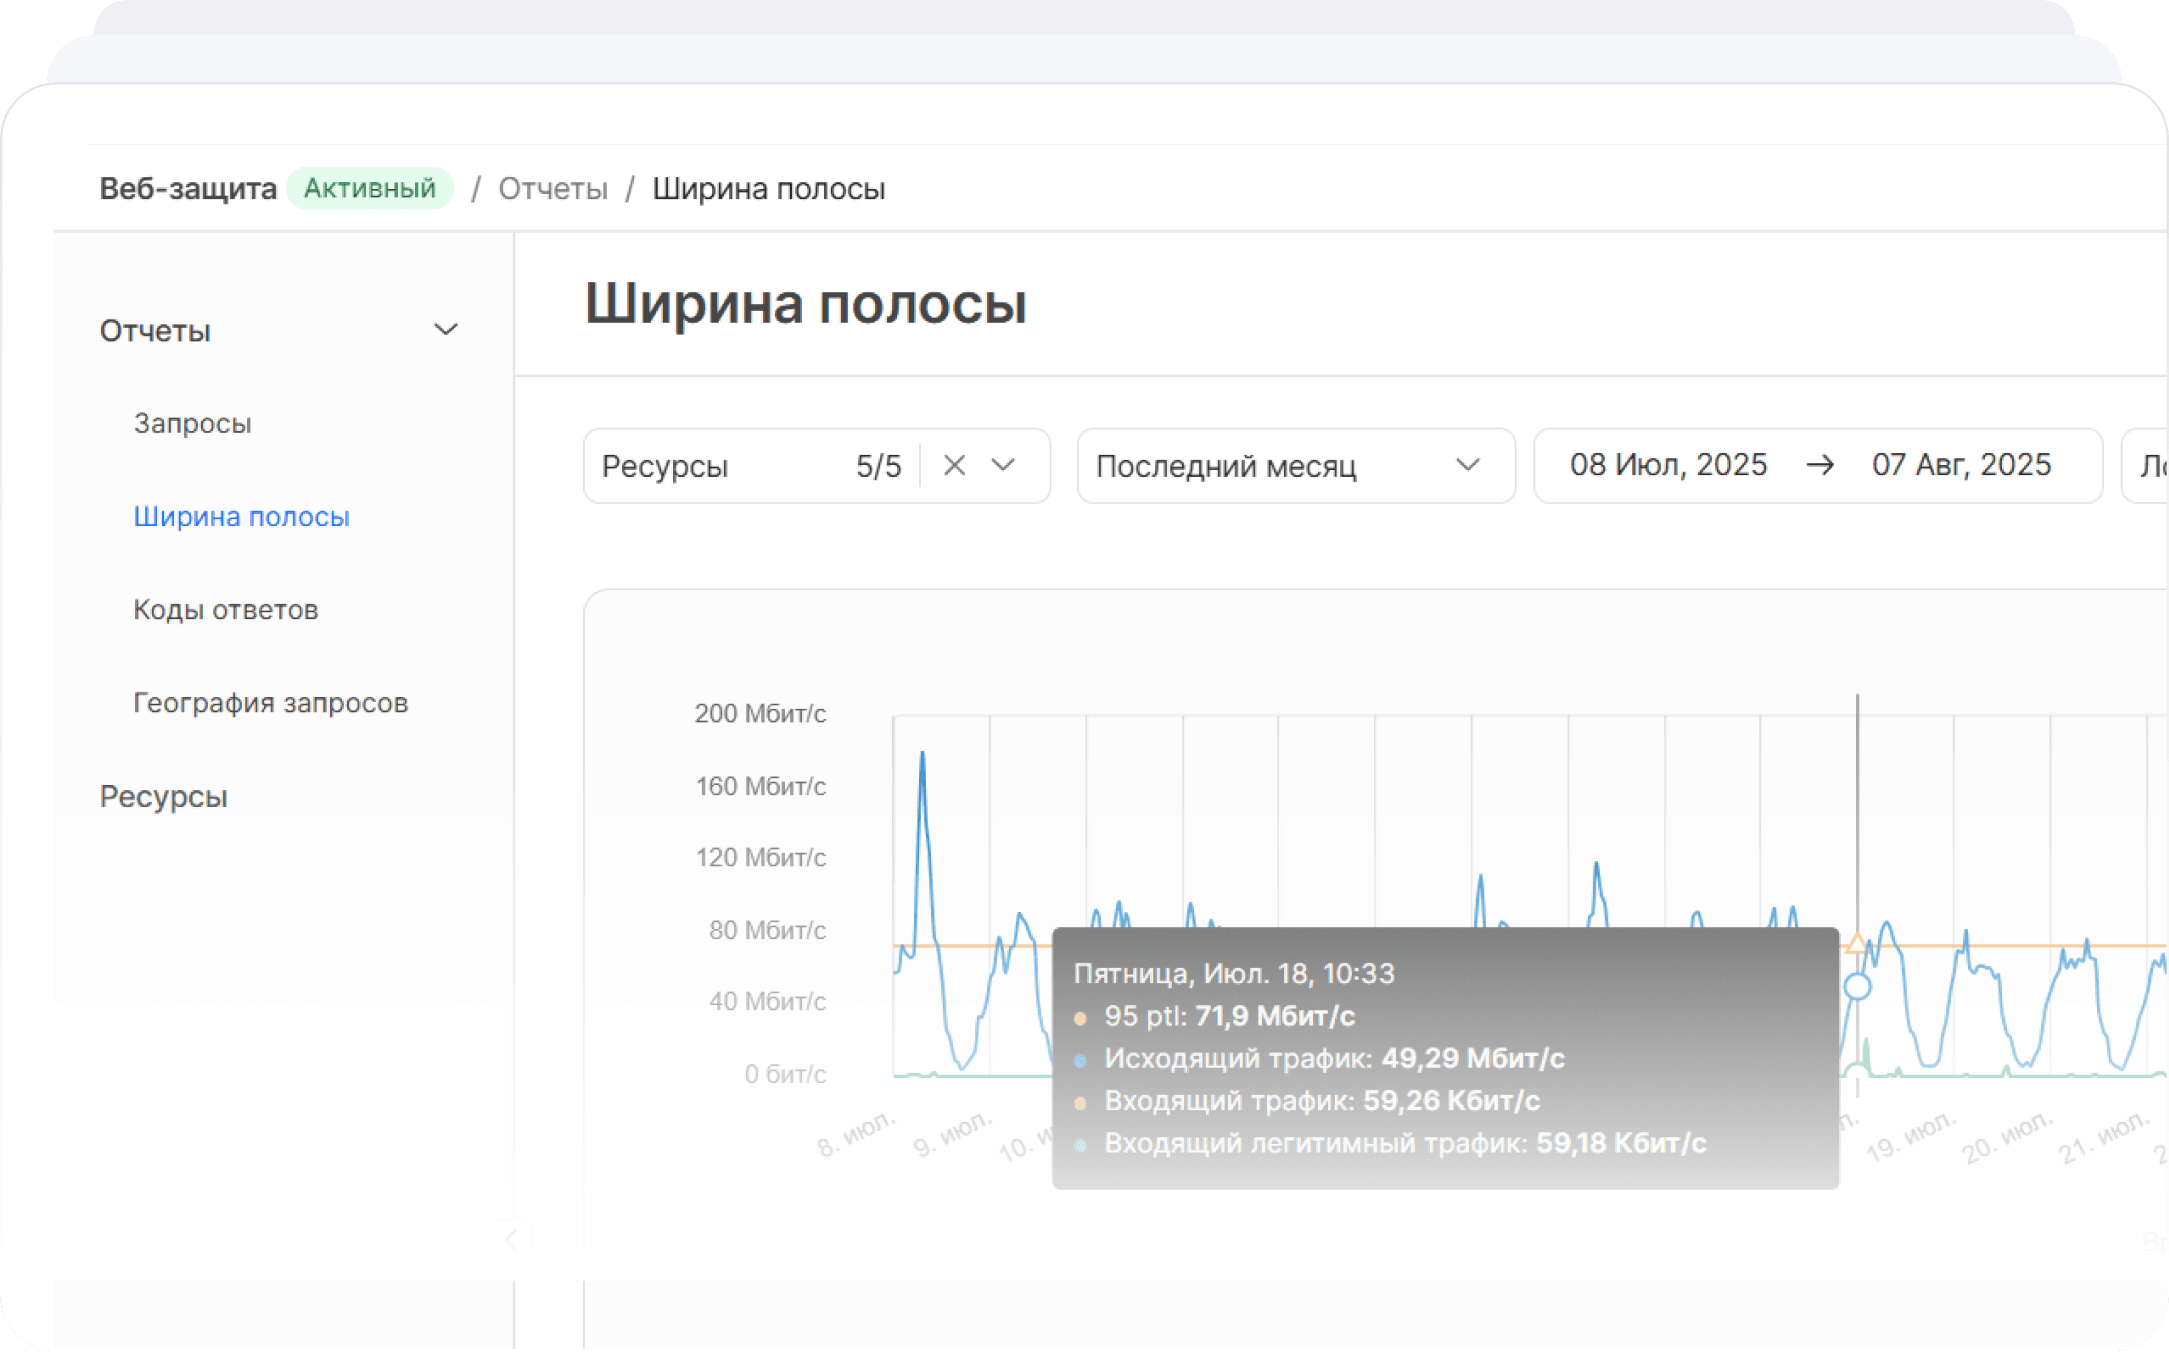Expand the Отчеты section chevron
Image resolution: width=2169 pixels, height=1352 pixels.
(x=446, y=329)
